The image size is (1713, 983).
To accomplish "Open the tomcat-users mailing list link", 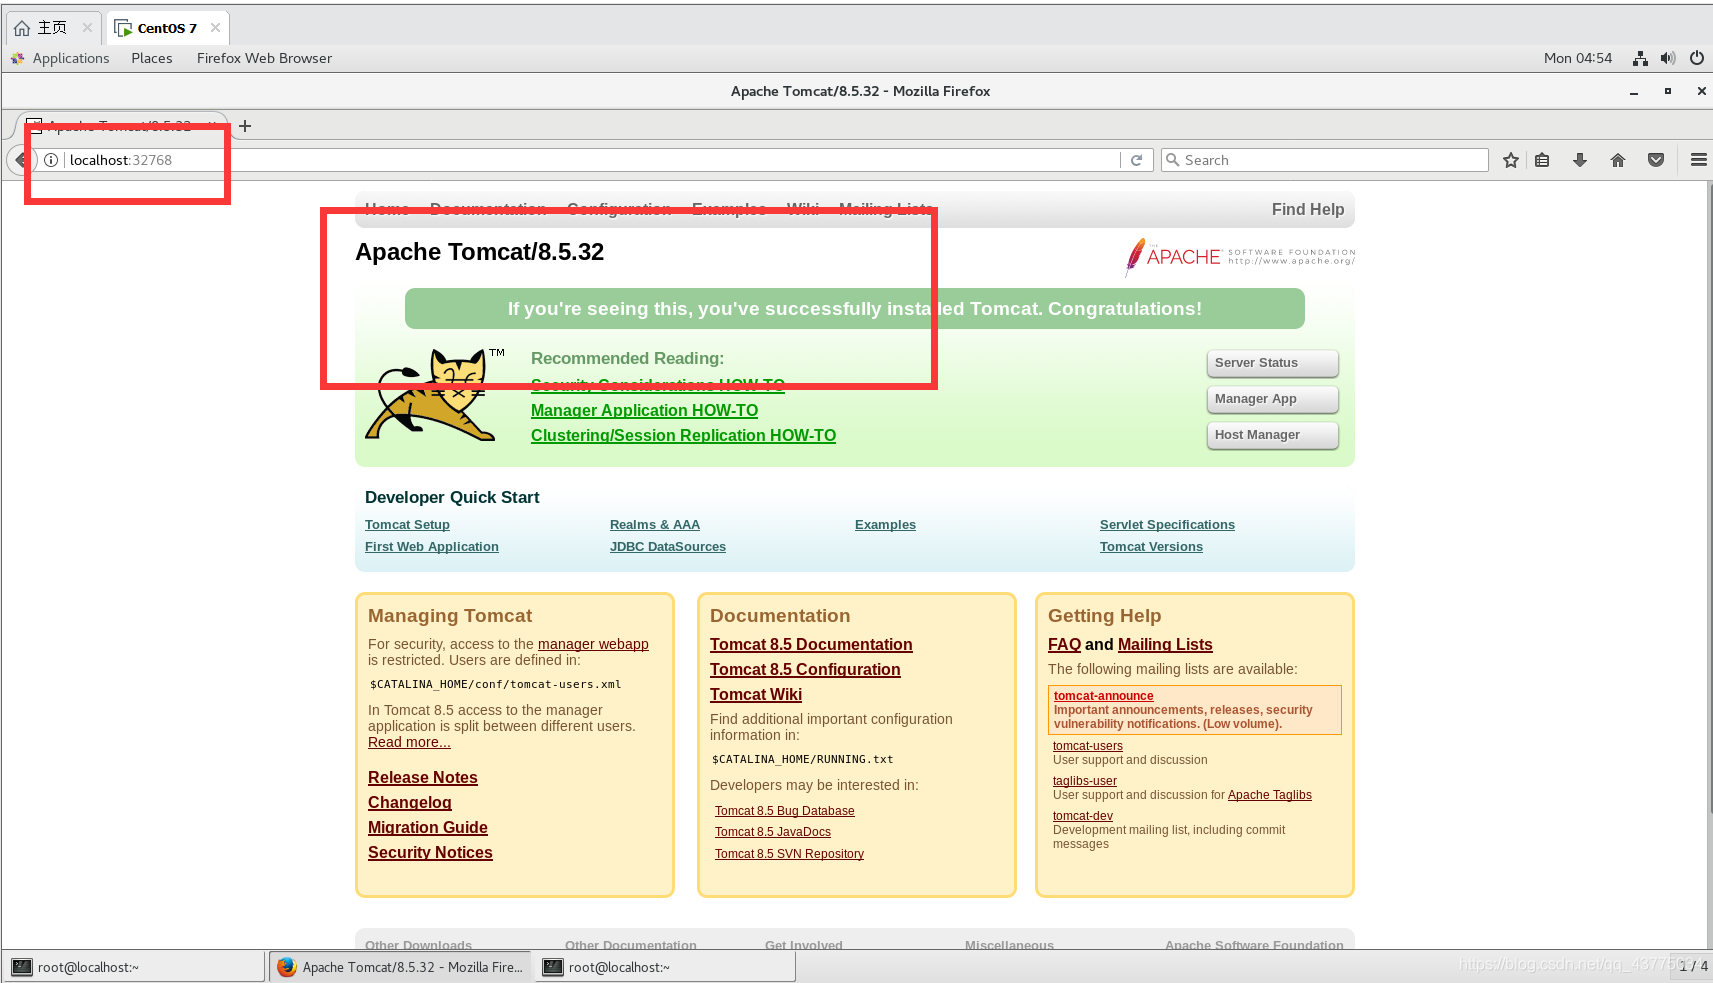I will [x=1088, y=746].
